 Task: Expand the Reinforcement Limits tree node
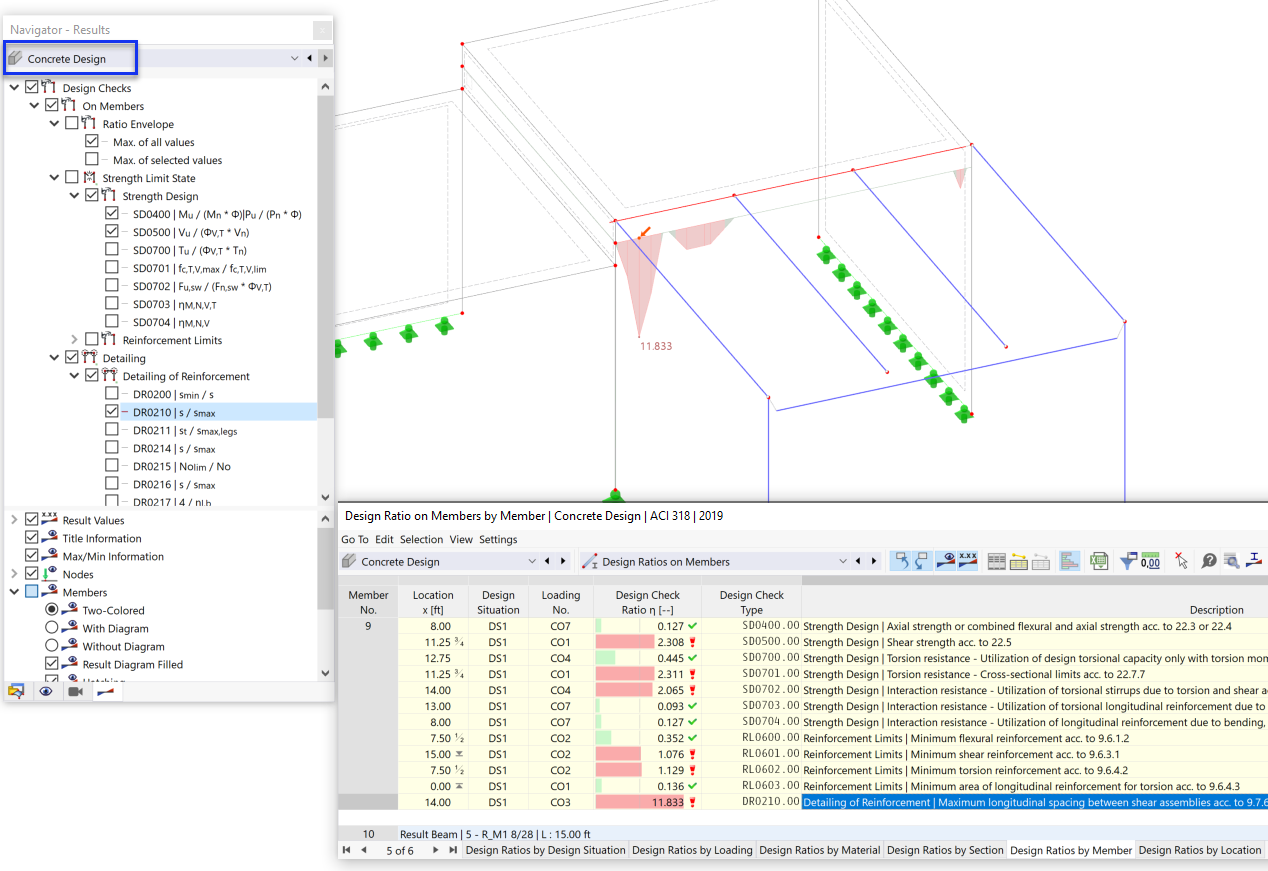(x=74, y=340)
